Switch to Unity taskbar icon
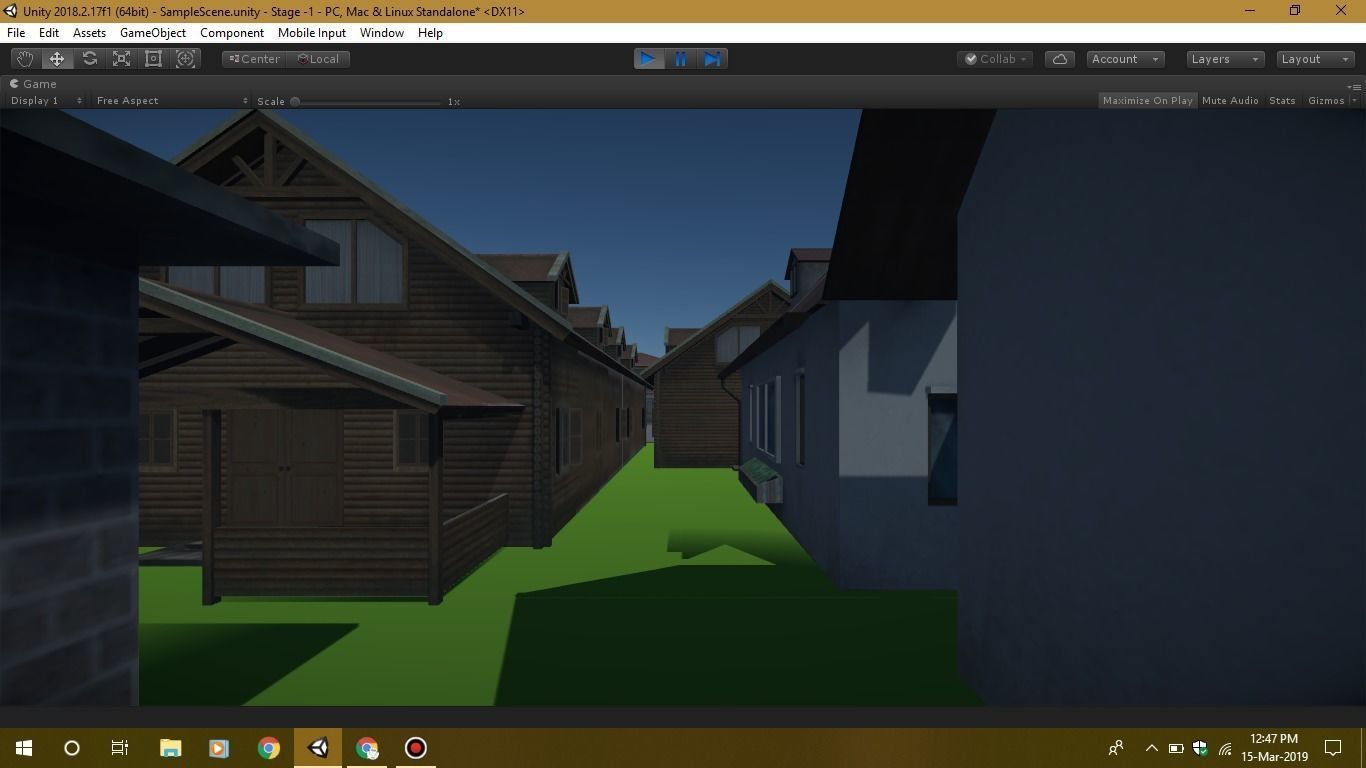The height and width of the screenshot is (768, 1366). [318, 748]
